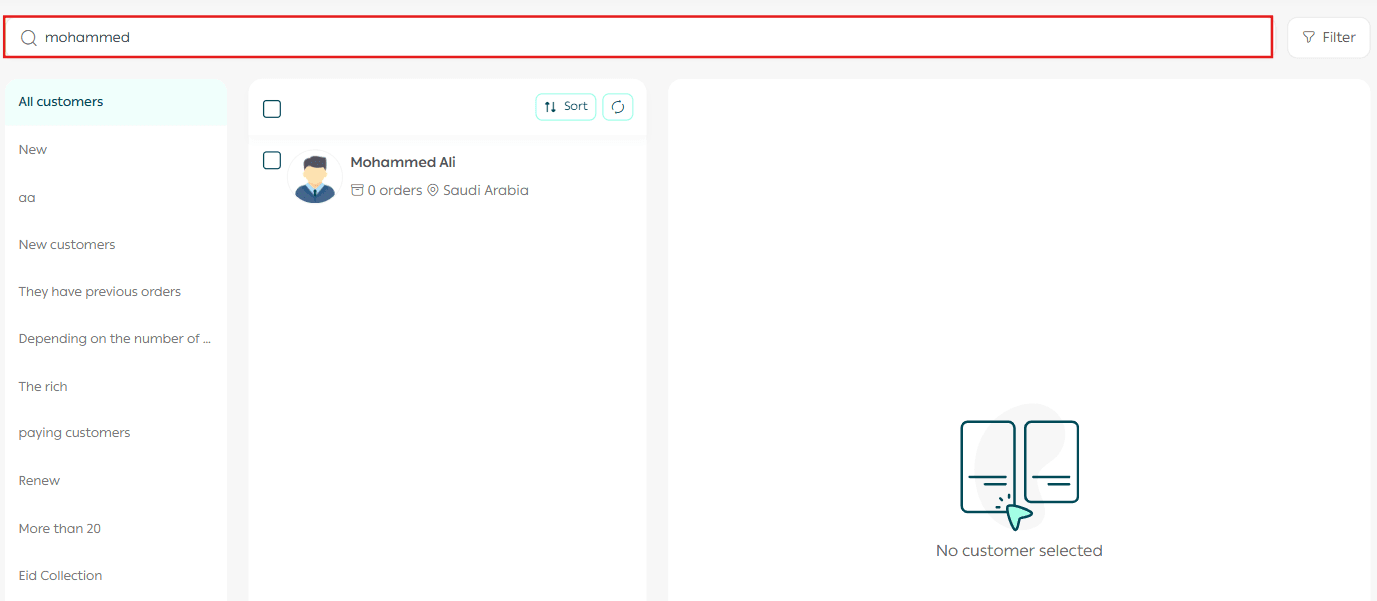Viewport: 1377px width, 601px height.
Task: Open the Eid Collection segment
Action: tap(60, 576)
